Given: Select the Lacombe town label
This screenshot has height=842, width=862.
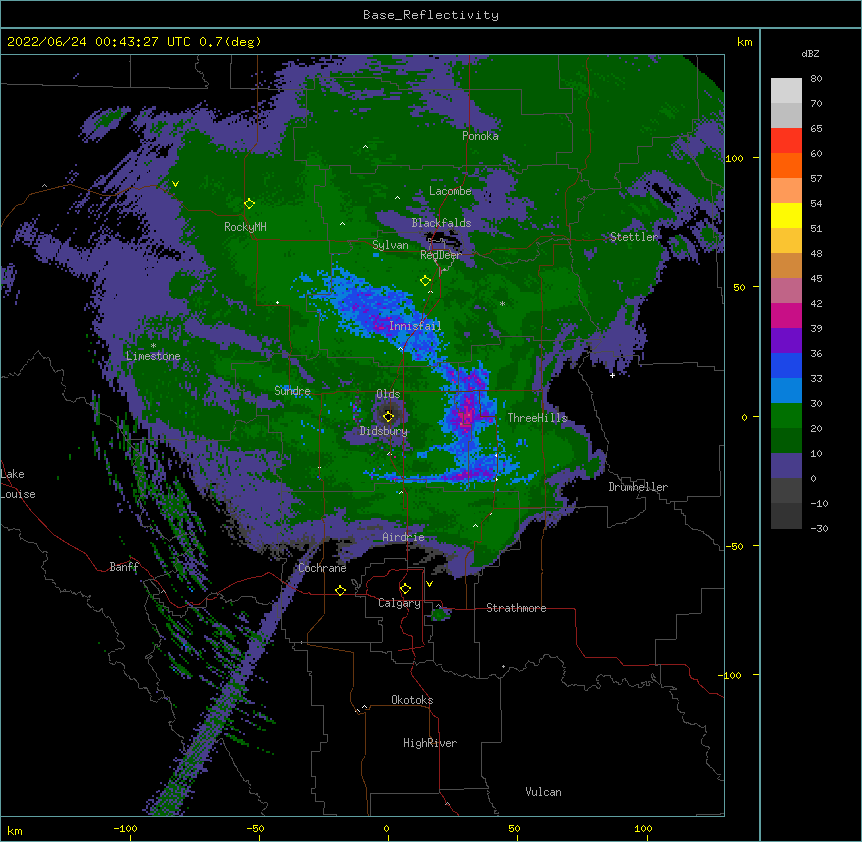Looking at the screenshot, I should point(450,191).
